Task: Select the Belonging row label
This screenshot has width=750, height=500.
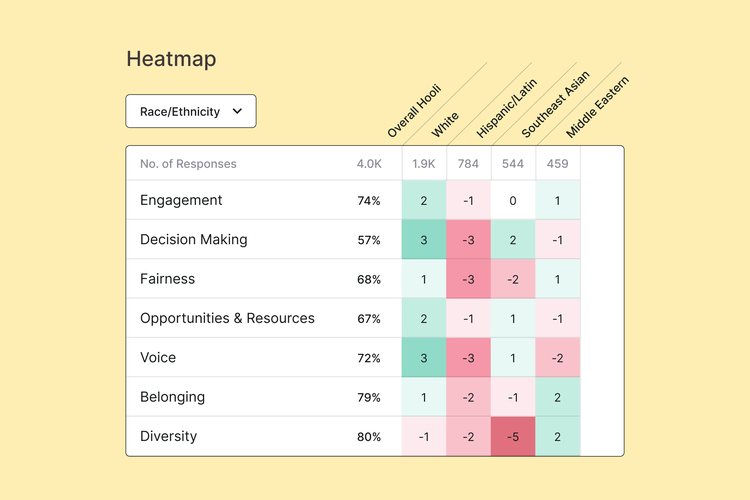Action: click(x=172, y=397)
